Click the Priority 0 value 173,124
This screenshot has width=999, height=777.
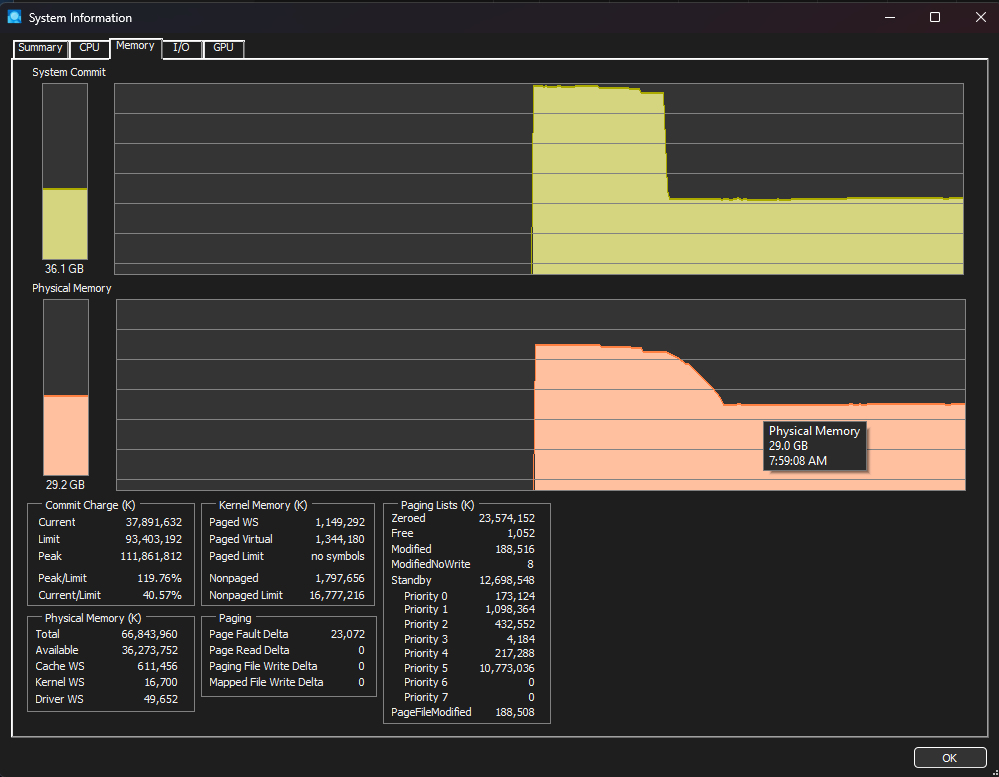515,597
